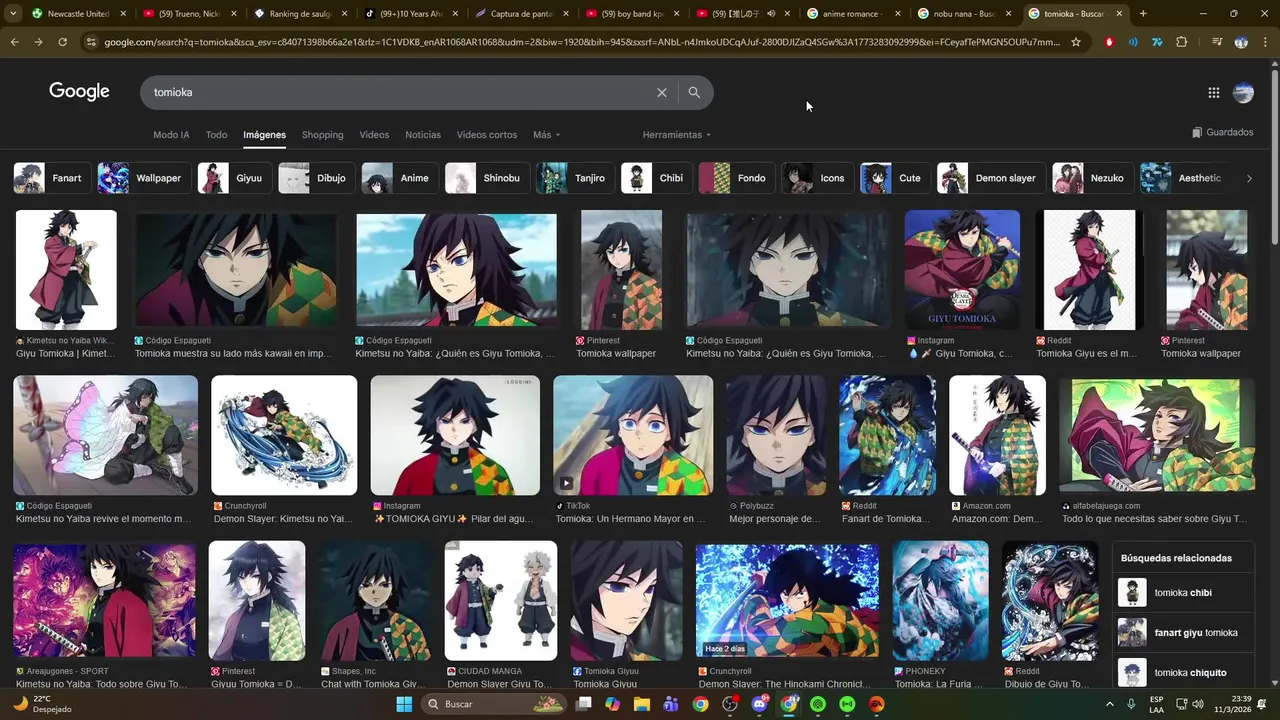Image resolution: width=1280 pixels, height=720 pixels.
Task: Open Copilot from taskbar
Action: (612, 704)
